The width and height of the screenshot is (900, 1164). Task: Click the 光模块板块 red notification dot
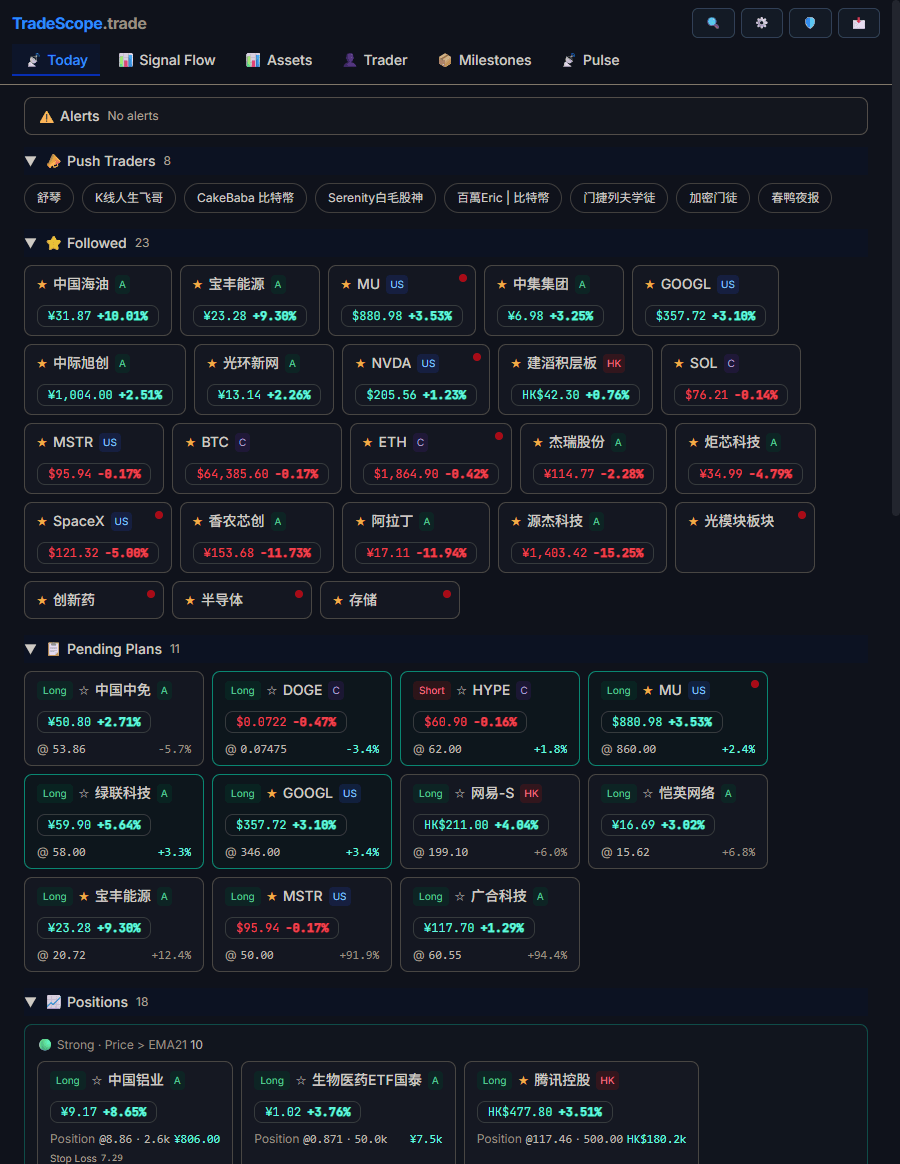[x=802, y=514]
